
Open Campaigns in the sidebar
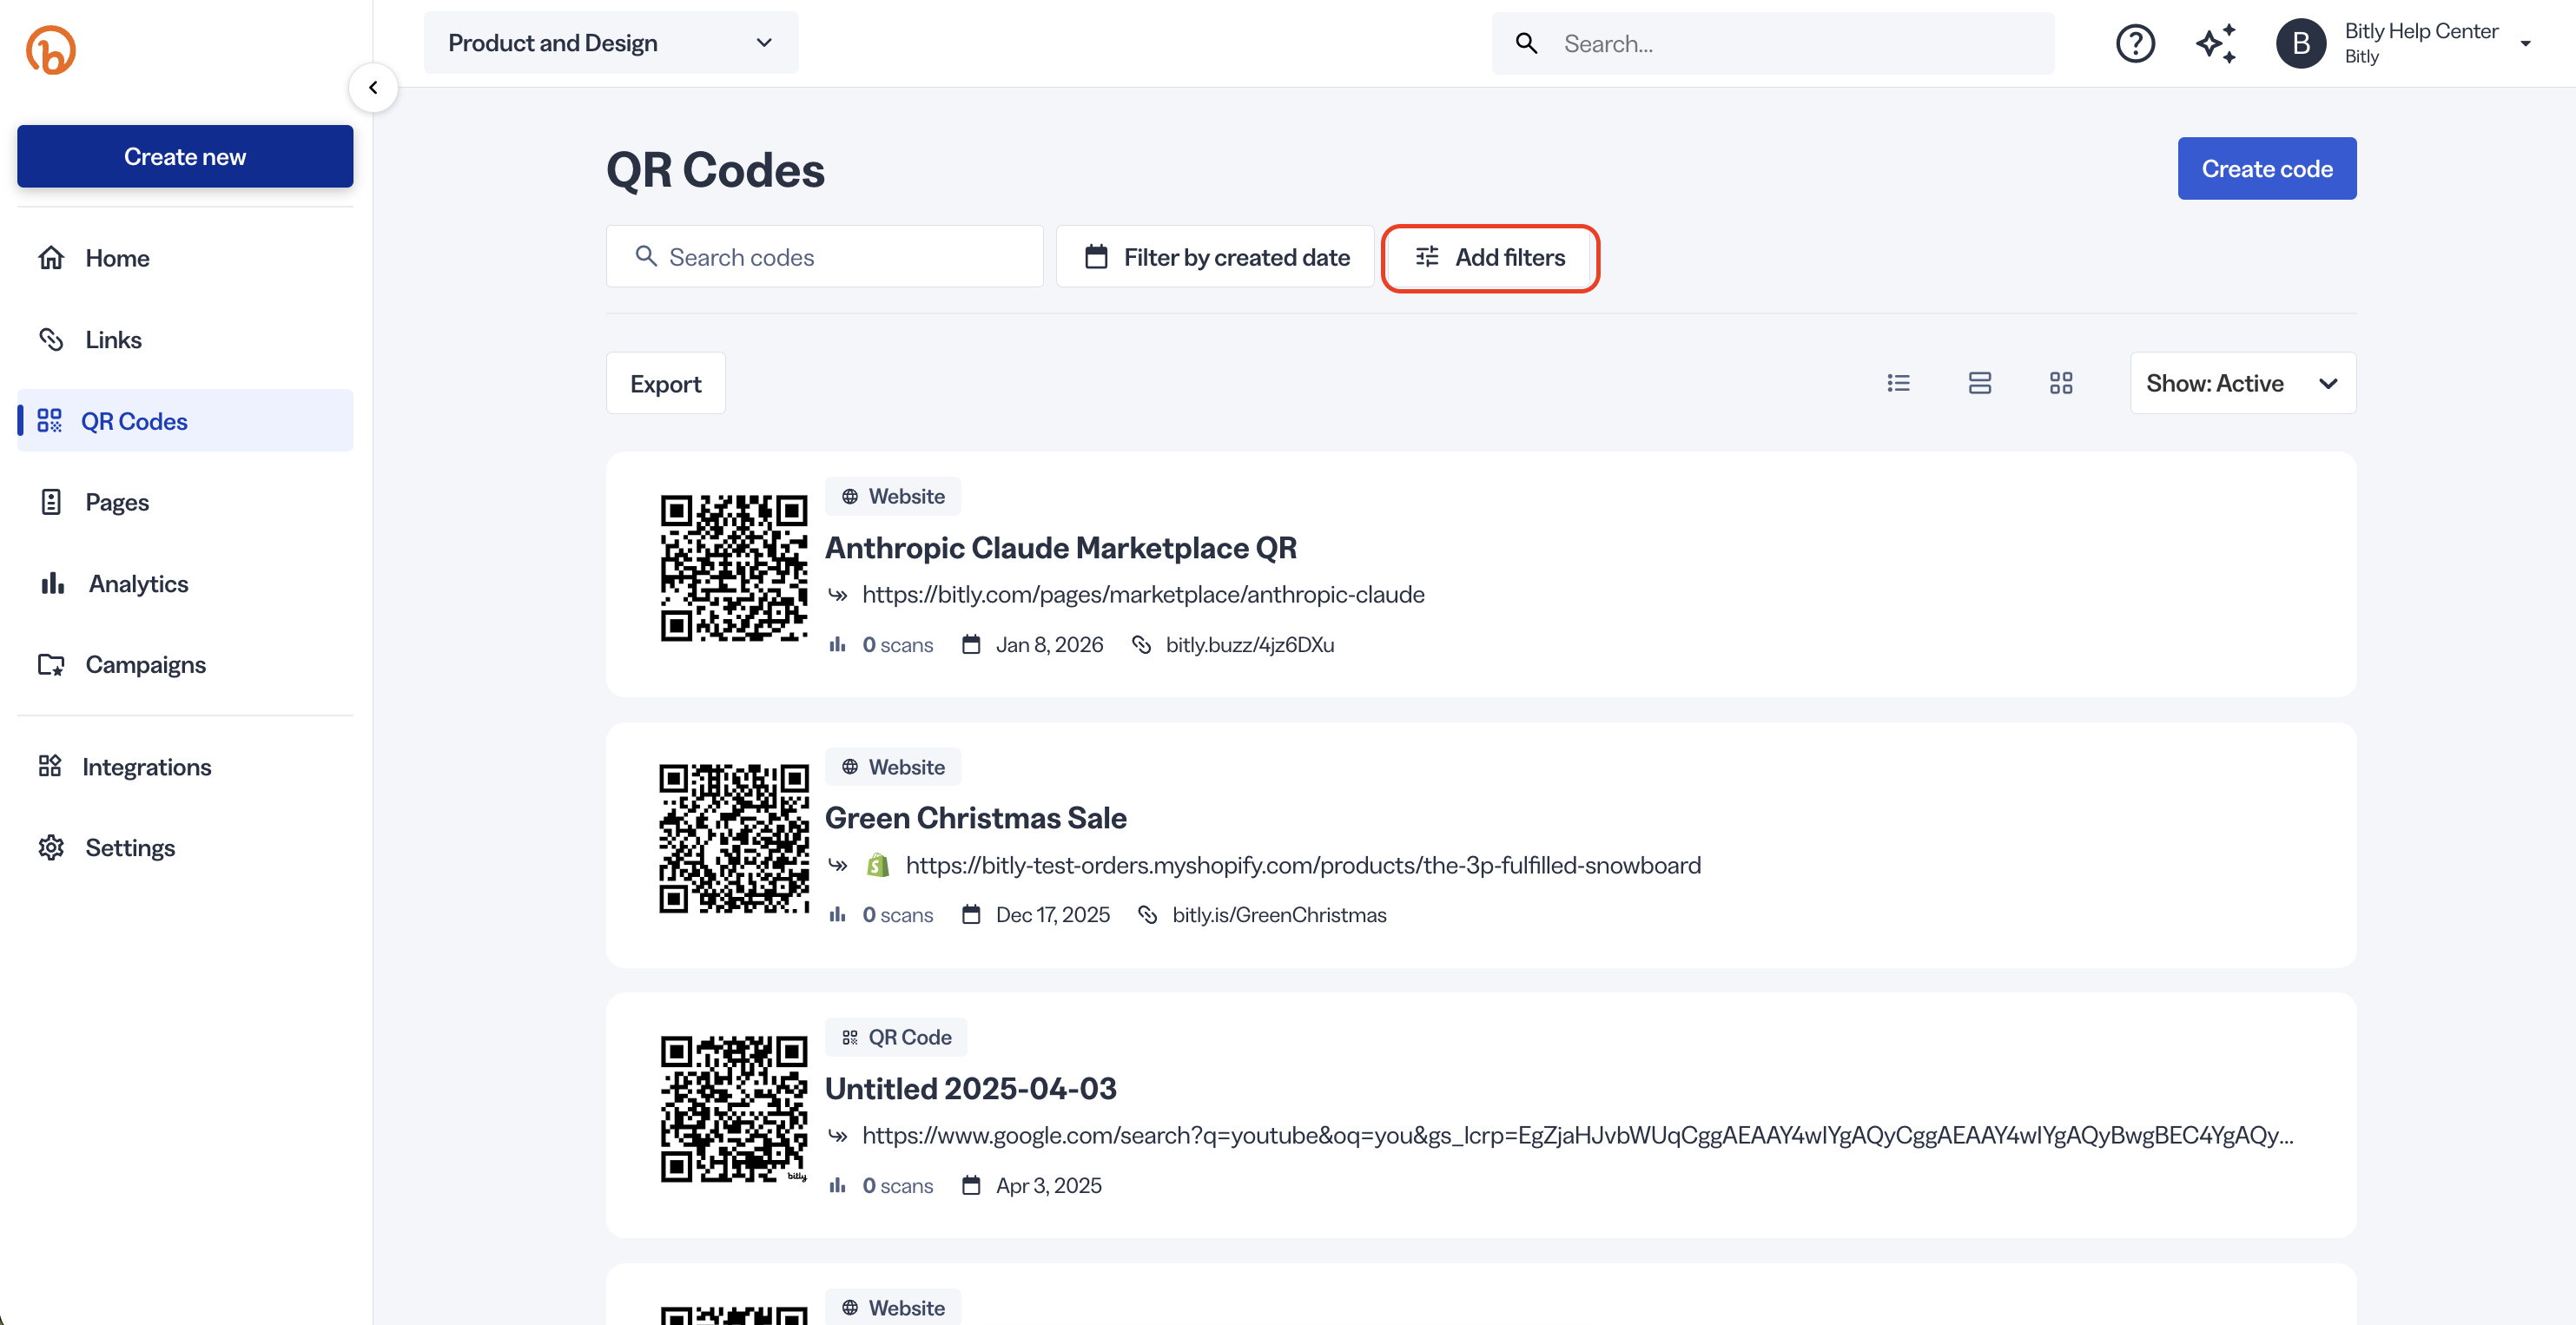point(185,665)
